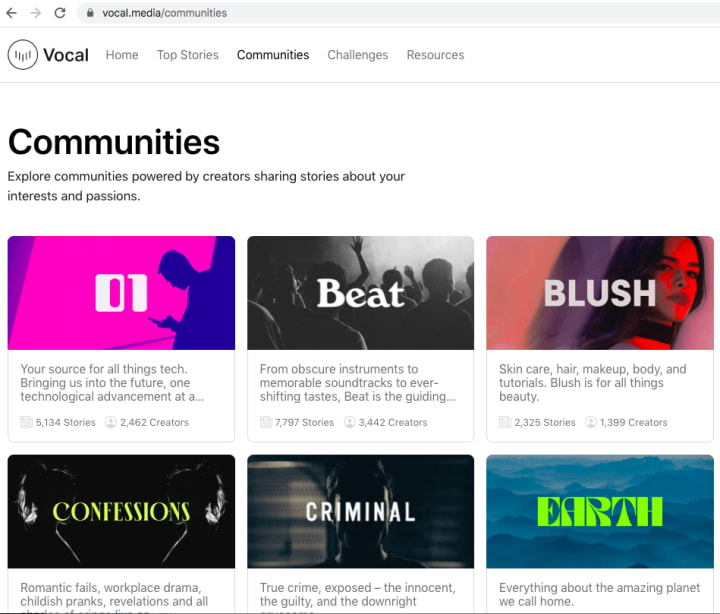Open the Home nav item

pos(122,55)
